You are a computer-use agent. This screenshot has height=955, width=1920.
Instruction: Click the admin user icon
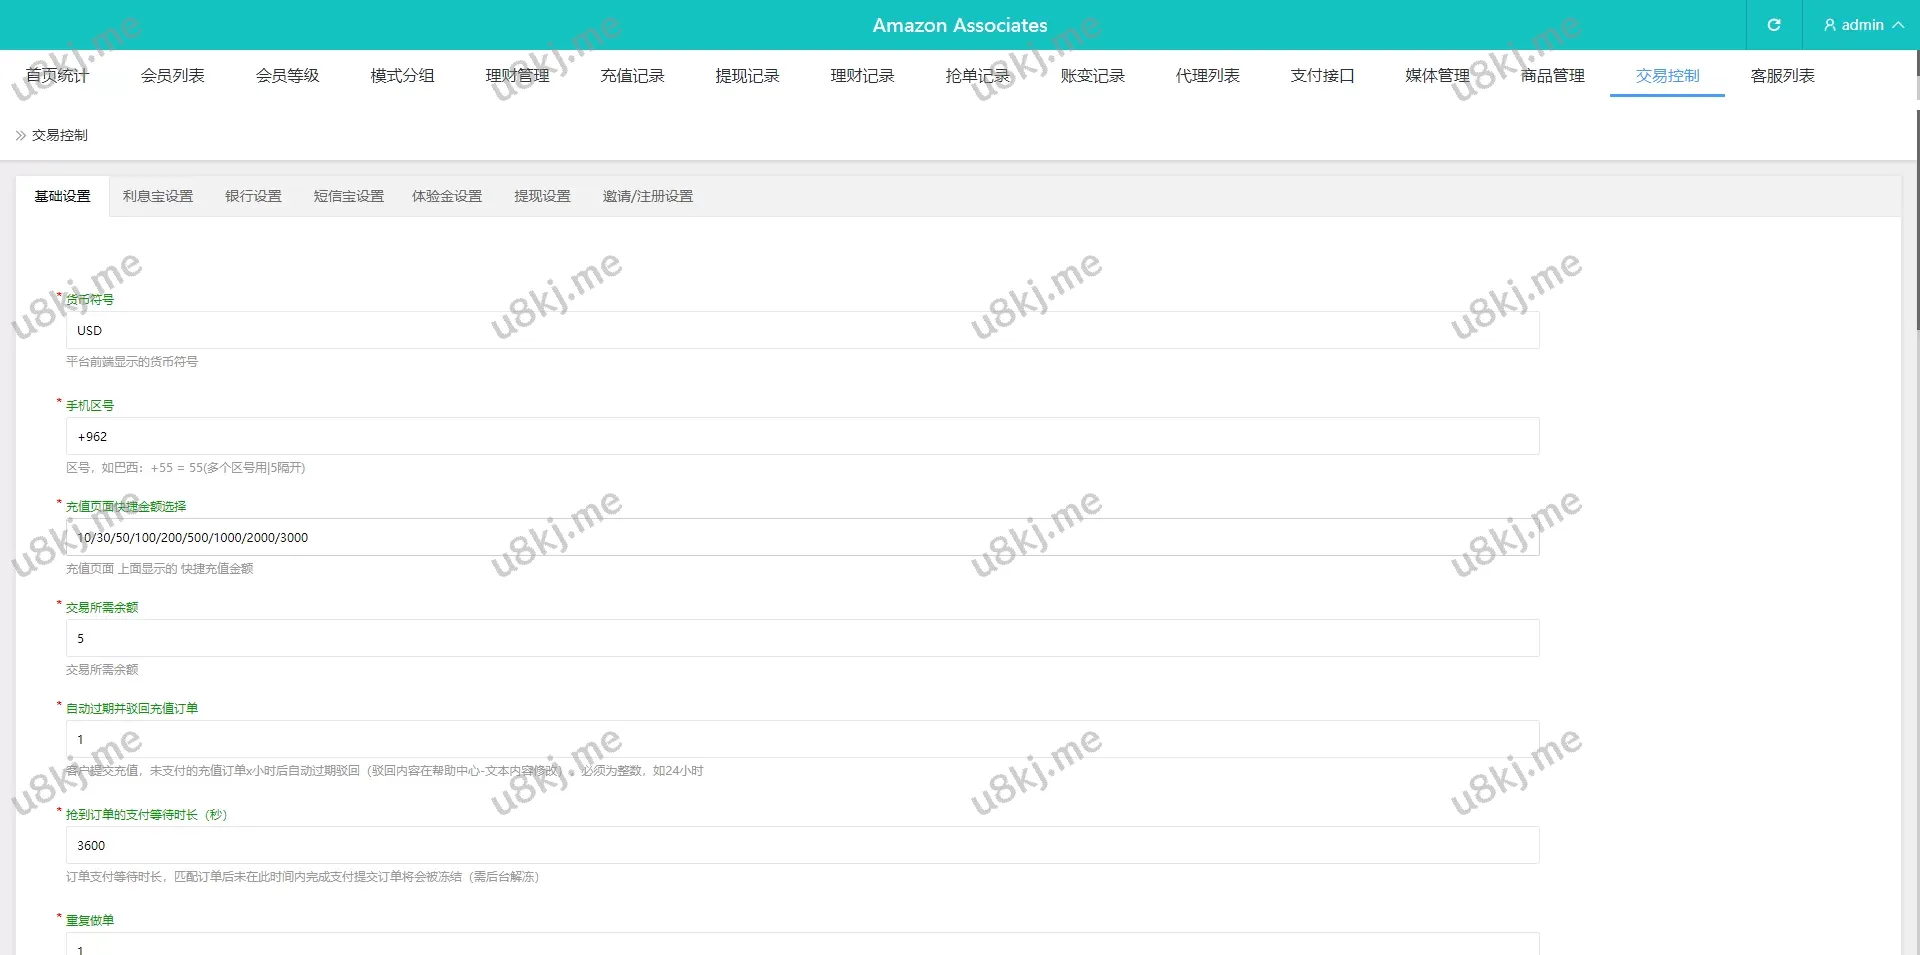tap(1829, 25)
